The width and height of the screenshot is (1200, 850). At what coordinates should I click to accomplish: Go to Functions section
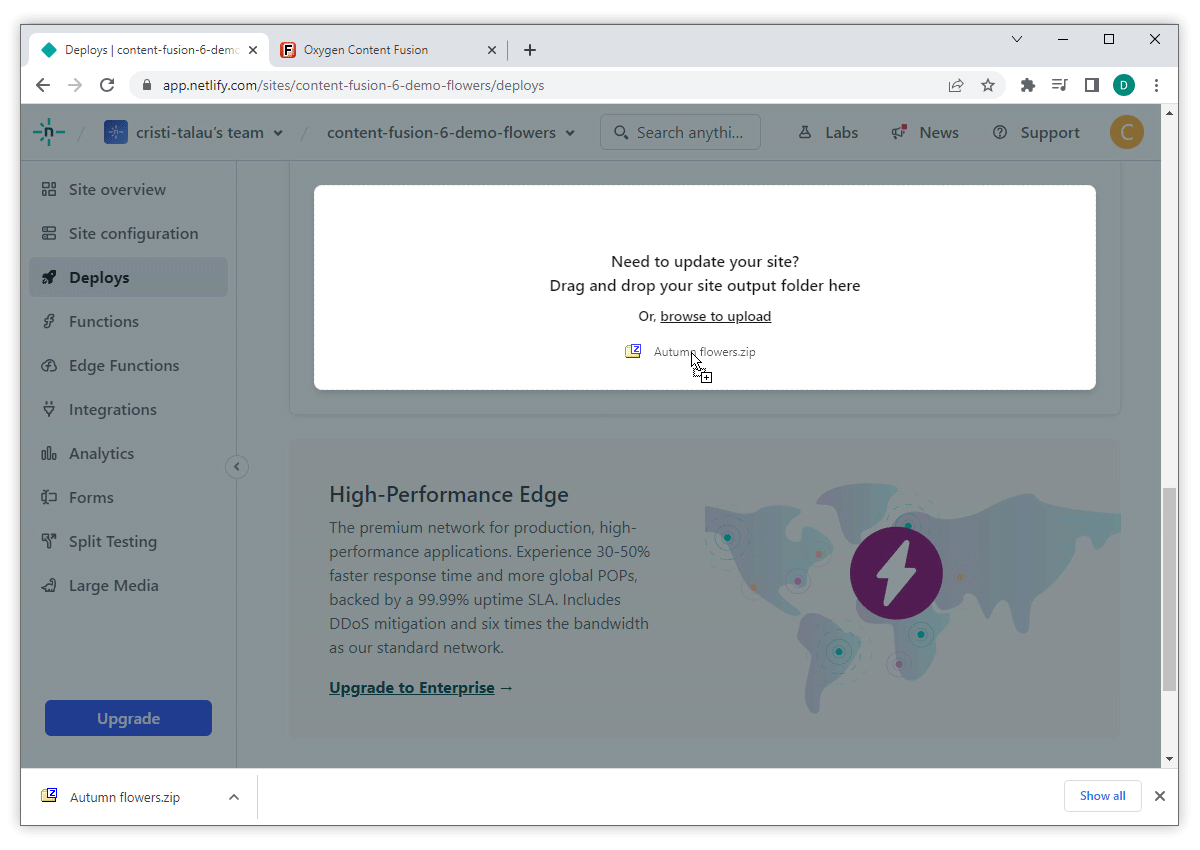pyautogui.click(x=128, y=321)
